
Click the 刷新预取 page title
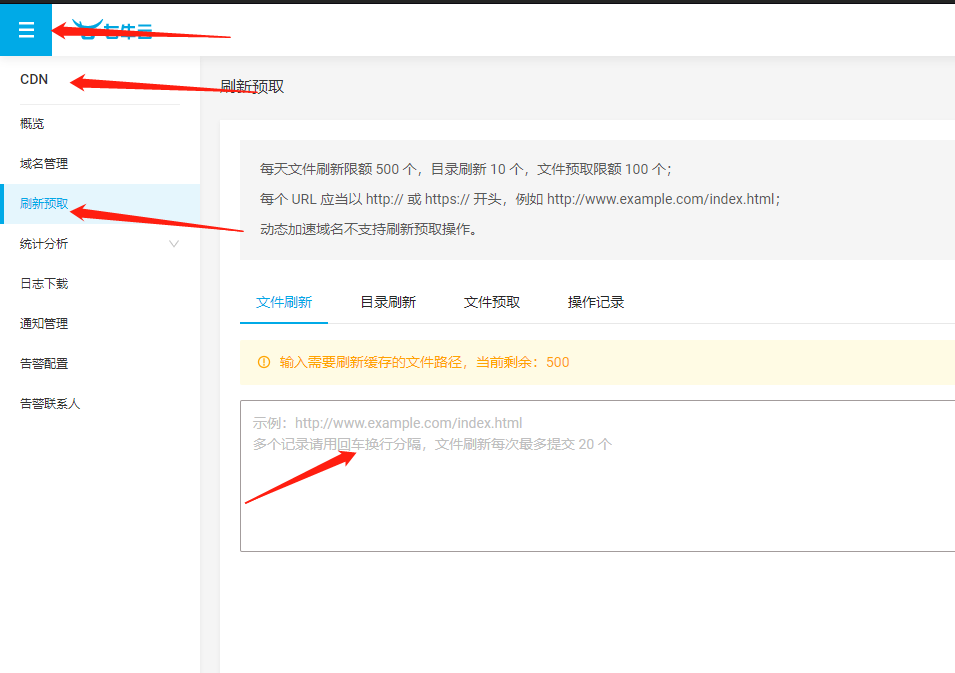pyautogui.click(x=252, y=86)
